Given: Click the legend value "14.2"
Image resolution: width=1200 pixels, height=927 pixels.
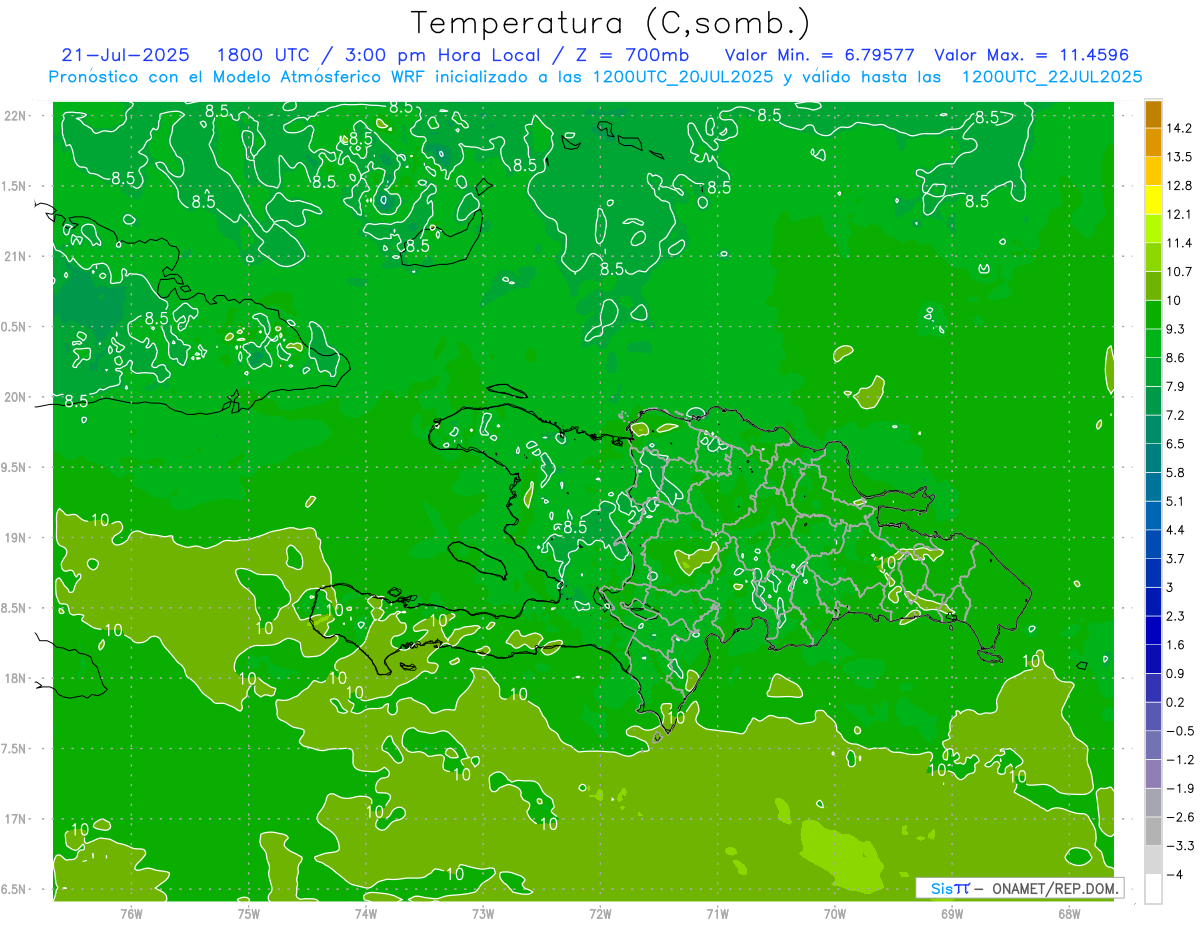Looking at the screenshot, I should pyautogui.click(x=1179, y=128).
